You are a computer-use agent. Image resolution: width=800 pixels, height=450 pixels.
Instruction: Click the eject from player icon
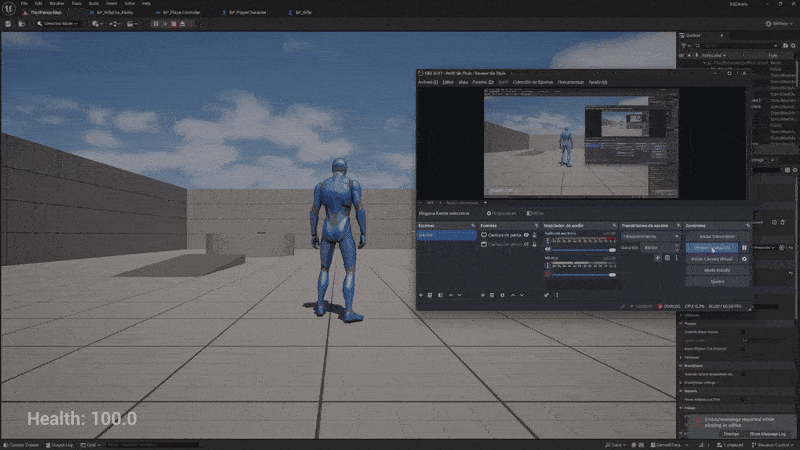point(183,23)
